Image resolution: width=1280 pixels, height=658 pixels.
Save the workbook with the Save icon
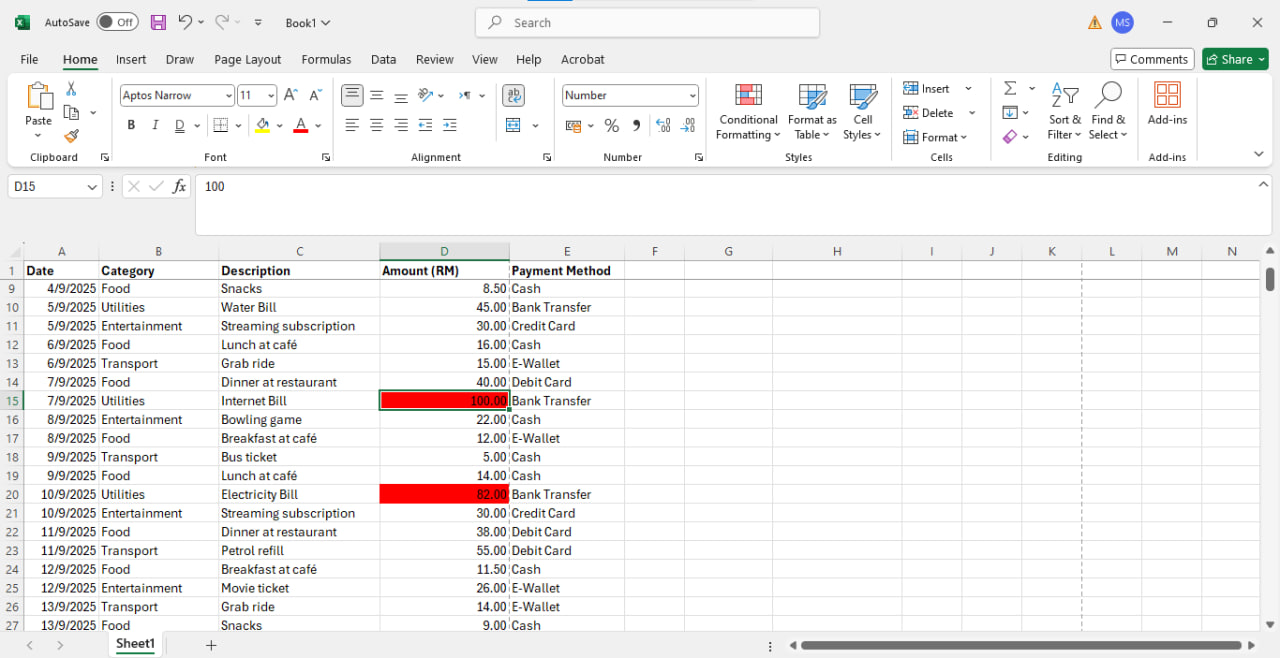point(158,22)
